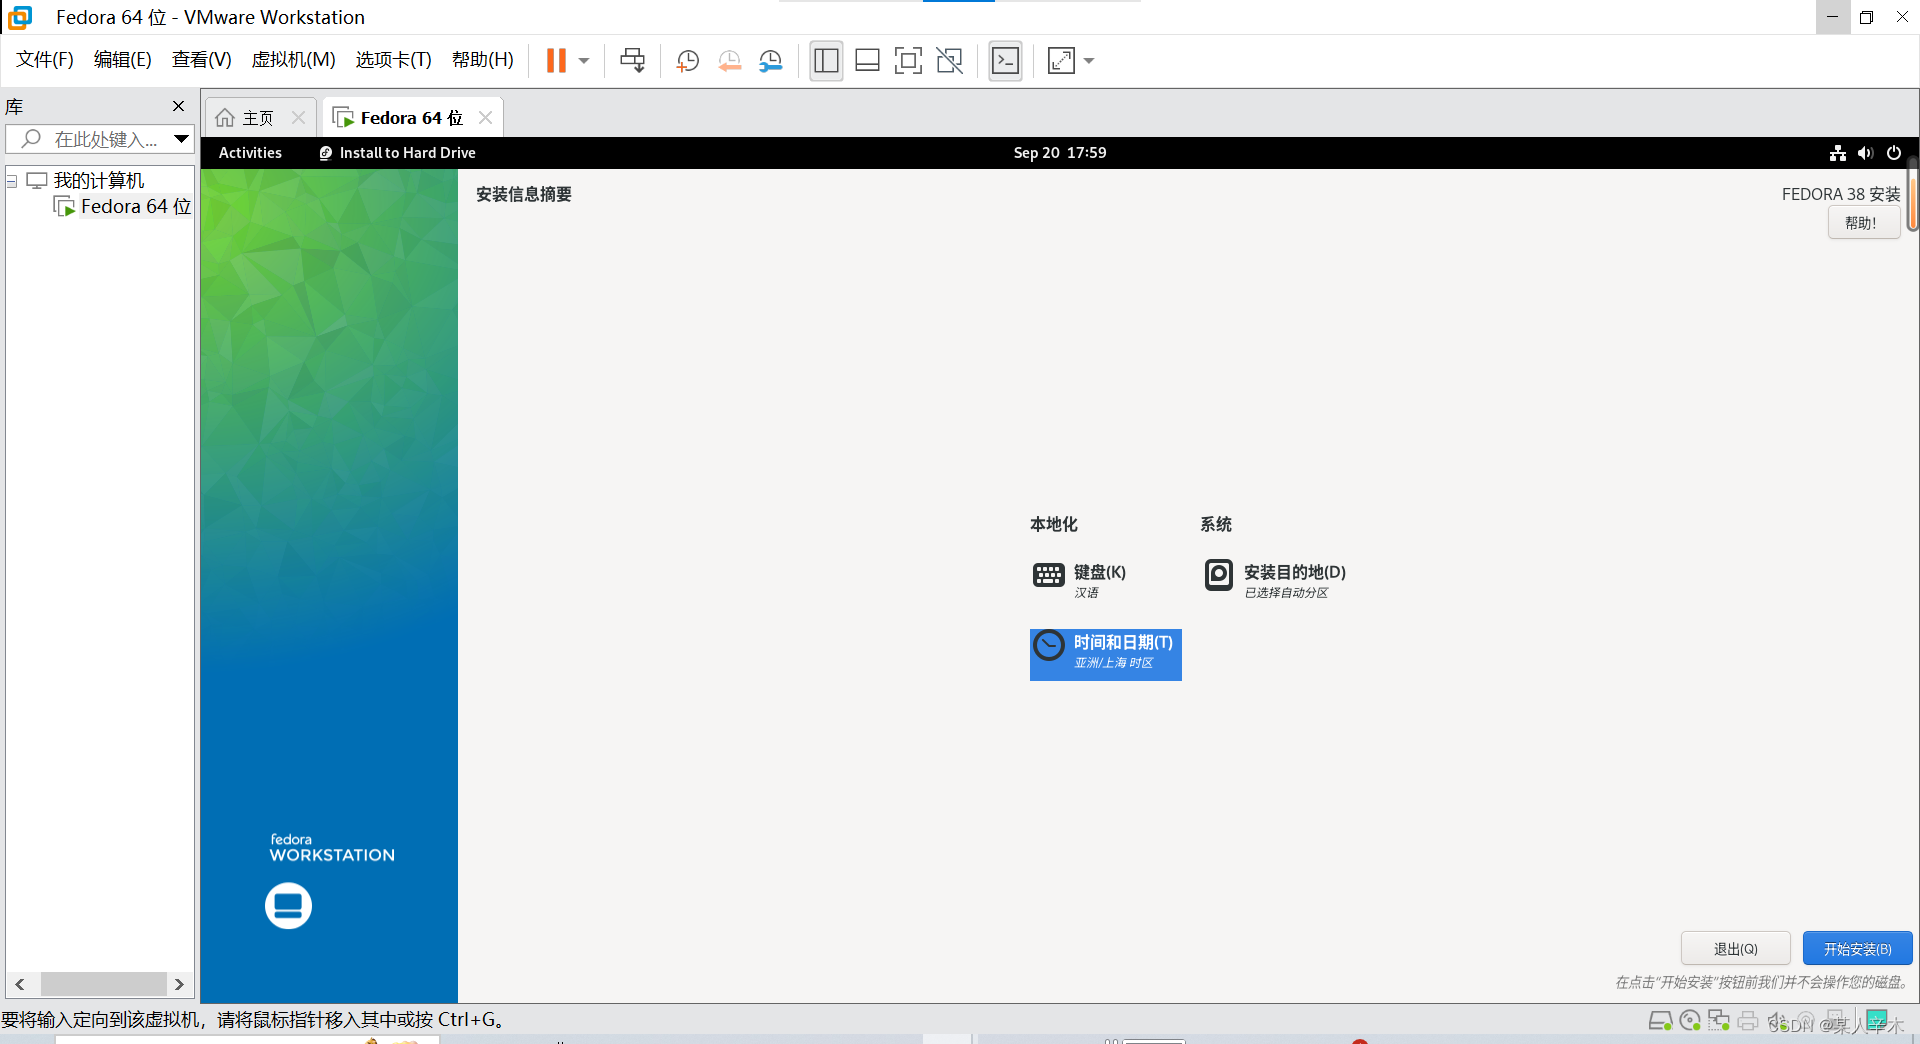Screen dimensions: 1920x1044
Task: Toggle the console view with the terminal icon
Action: (1005, 60)
